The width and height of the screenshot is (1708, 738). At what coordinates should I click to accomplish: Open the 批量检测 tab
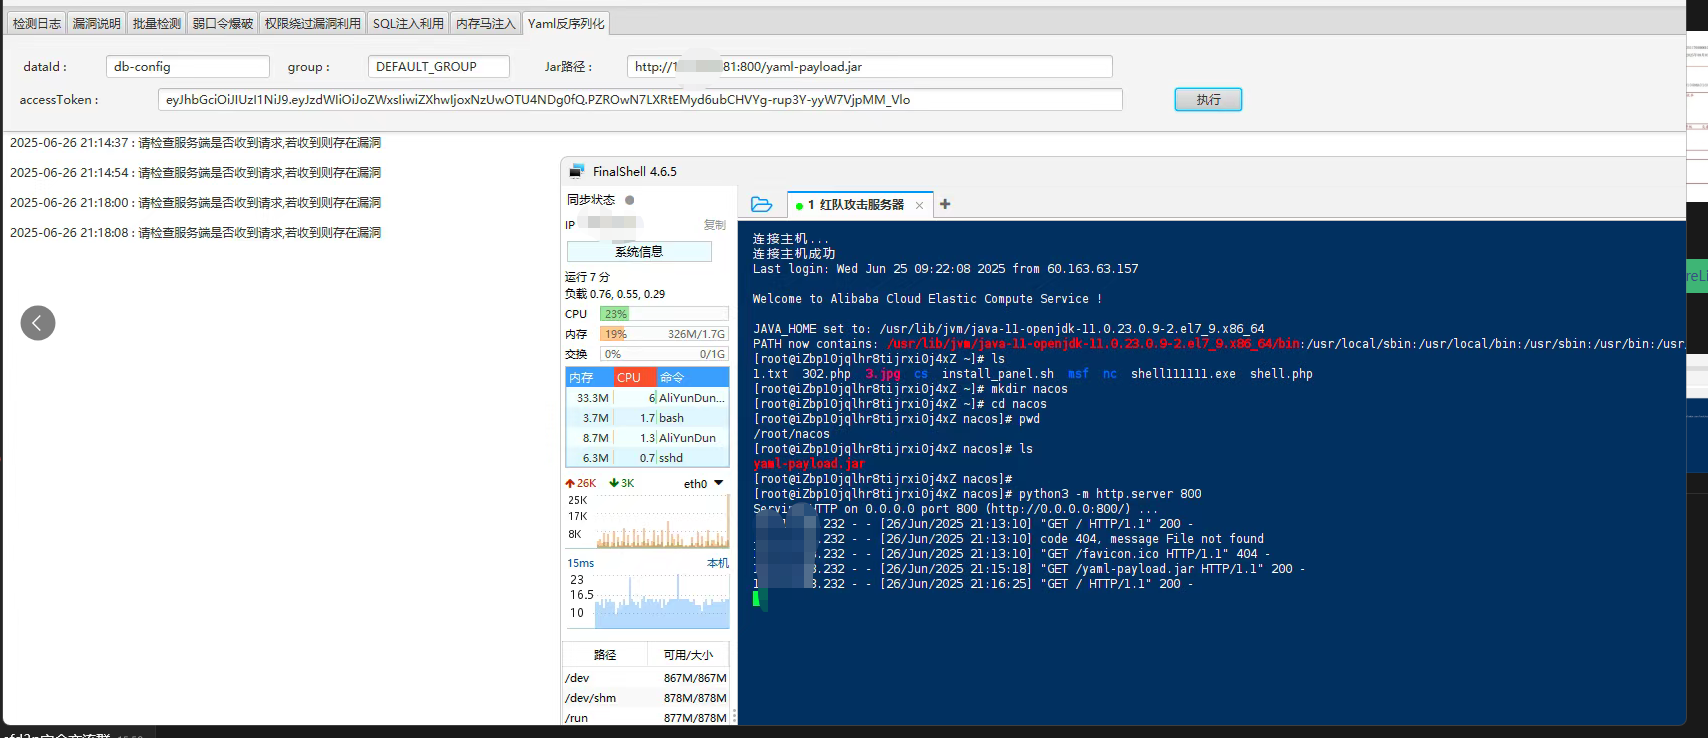[157, 23]
